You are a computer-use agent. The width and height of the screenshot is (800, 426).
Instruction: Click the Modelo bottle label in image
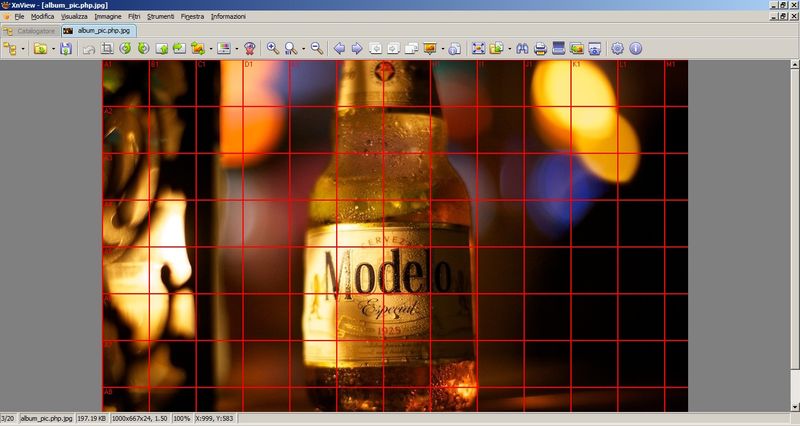(388, 293)
